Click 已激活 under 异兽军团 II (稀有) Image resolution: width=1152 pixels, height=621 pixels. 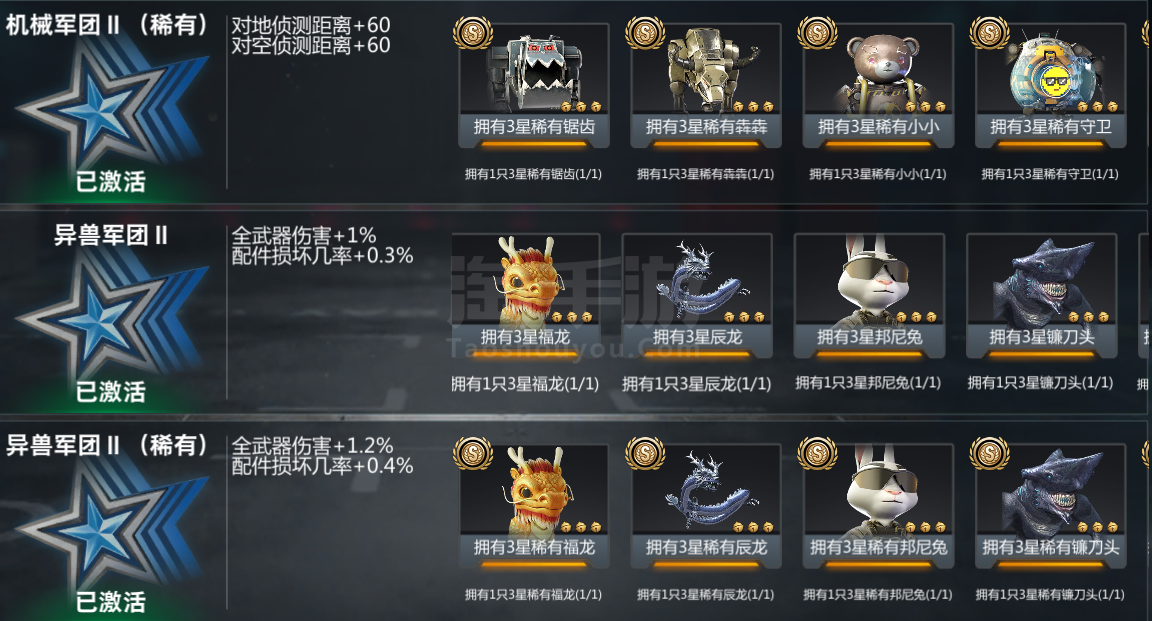111,602
